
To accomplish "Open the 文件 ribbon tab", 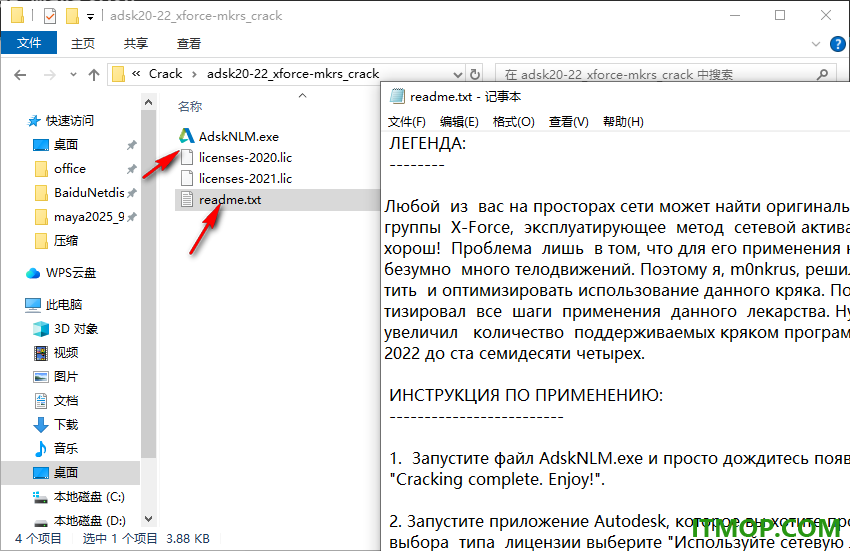I will coord(29,43).
